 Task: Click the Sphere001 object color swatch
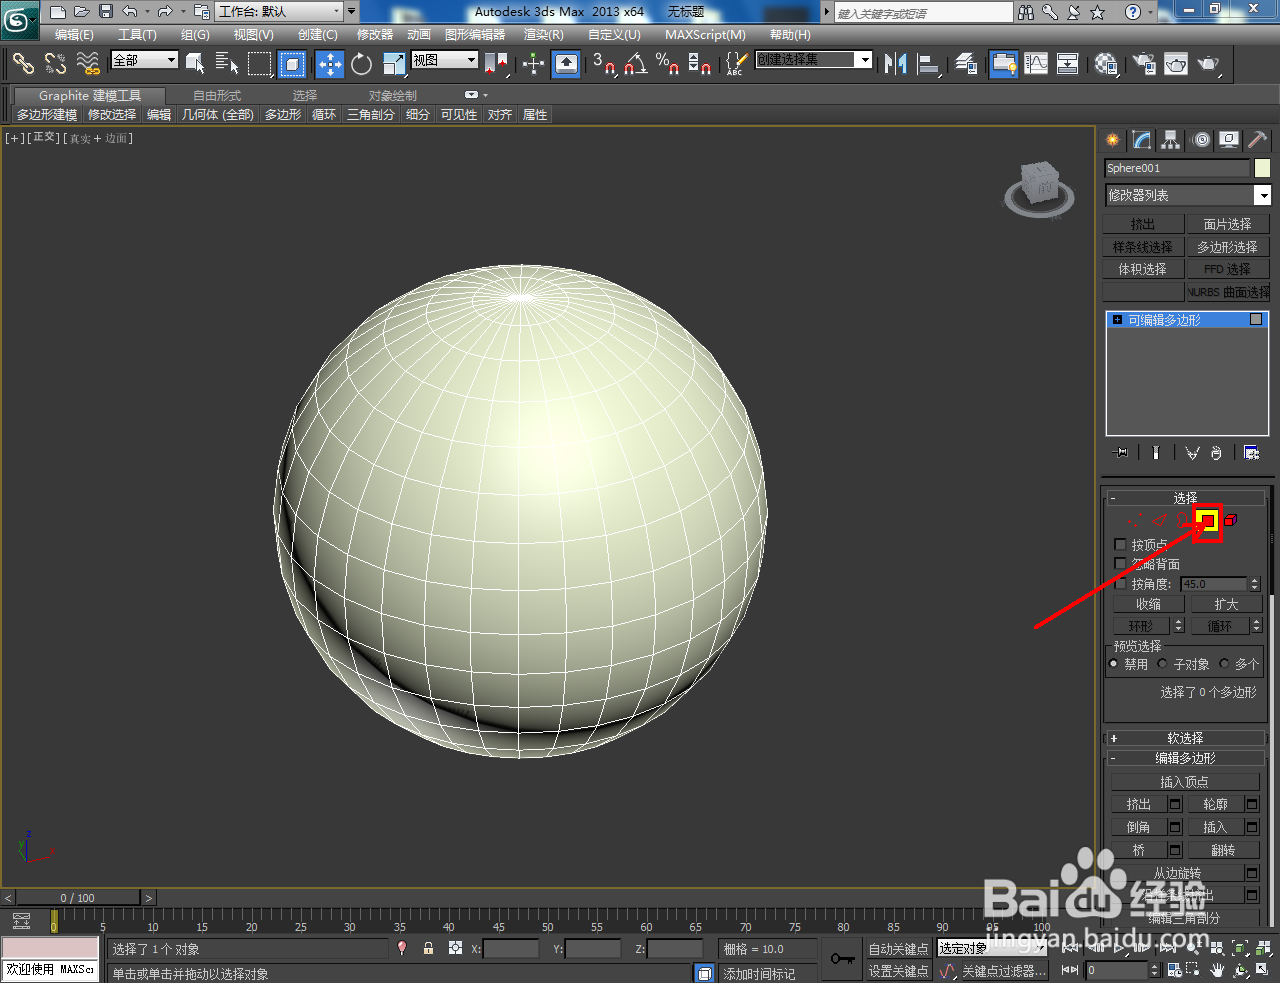[1263, 168]
